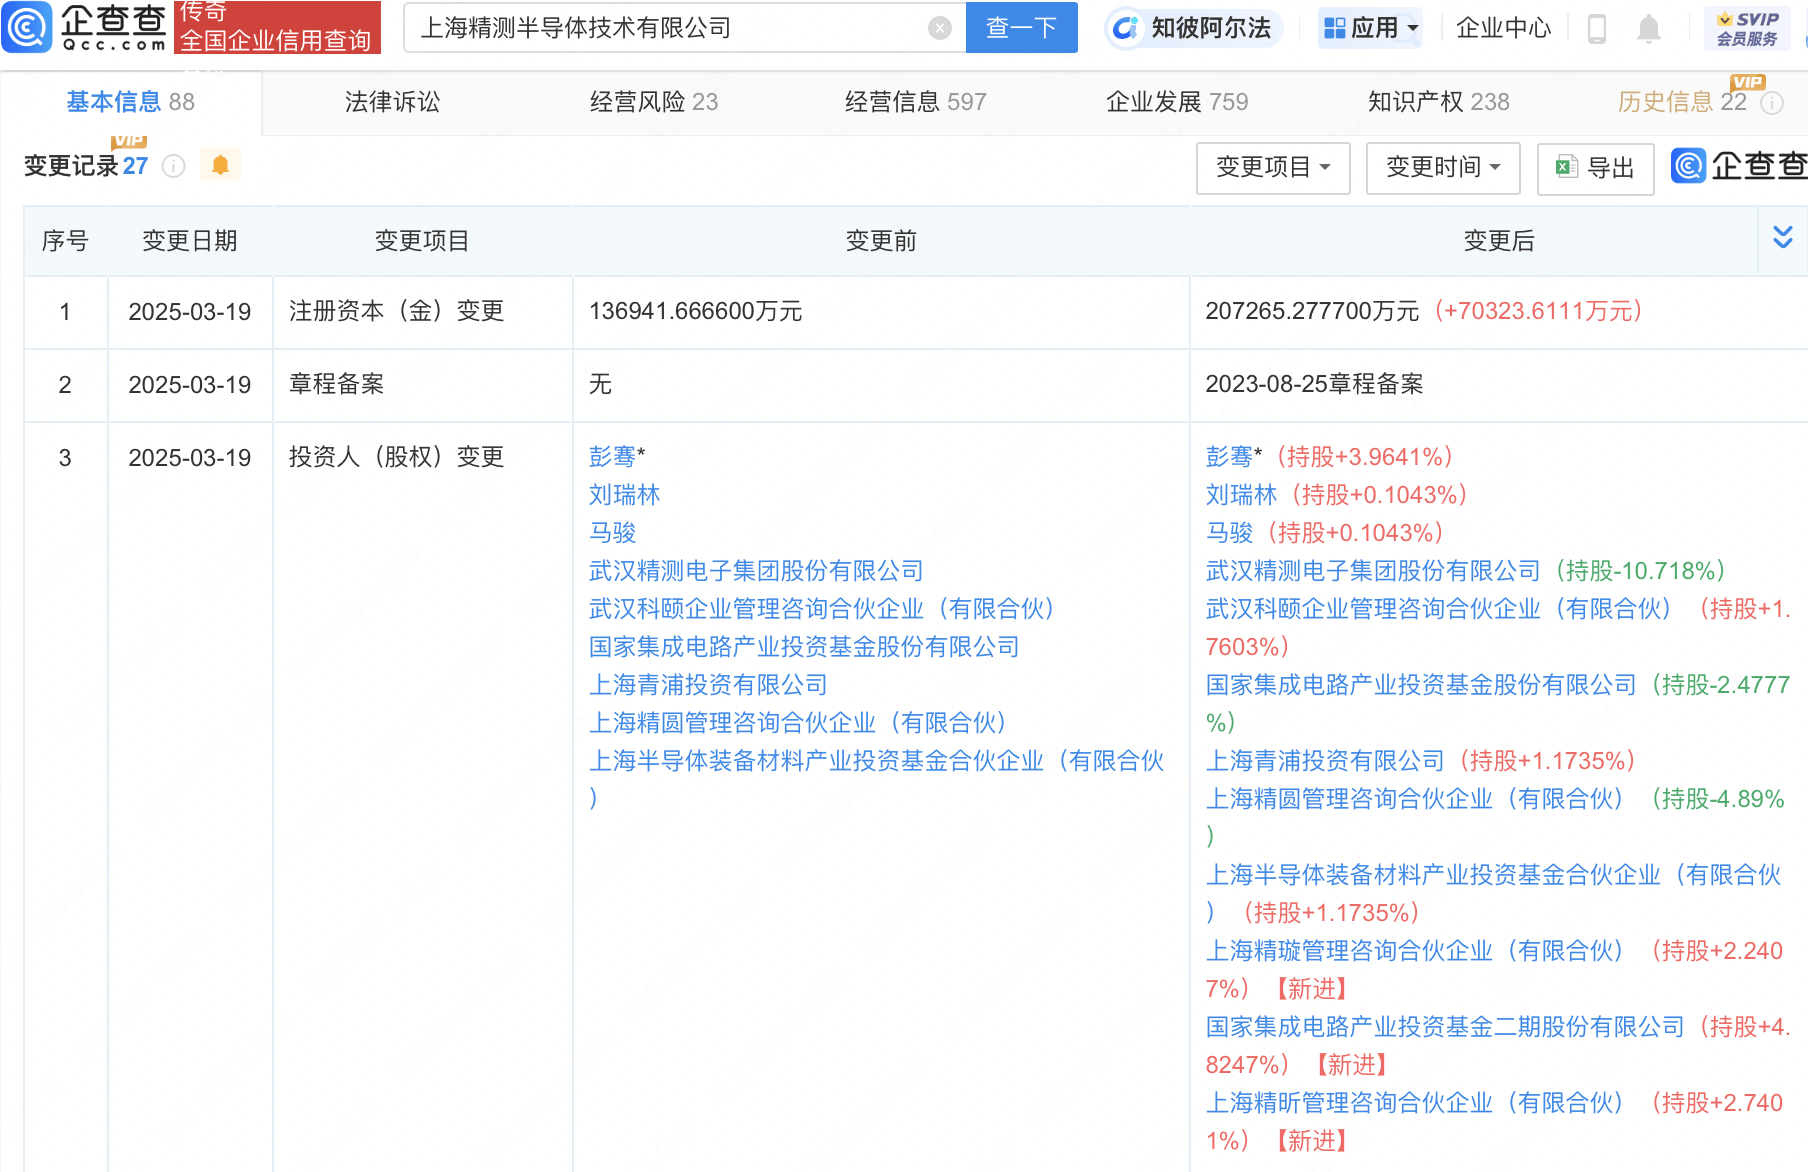Viewport: 1808px width, 1172px height.
Task: Open 马骏 in the 变更后 column
Action: pyautogui.click(x=1229, y=533)
